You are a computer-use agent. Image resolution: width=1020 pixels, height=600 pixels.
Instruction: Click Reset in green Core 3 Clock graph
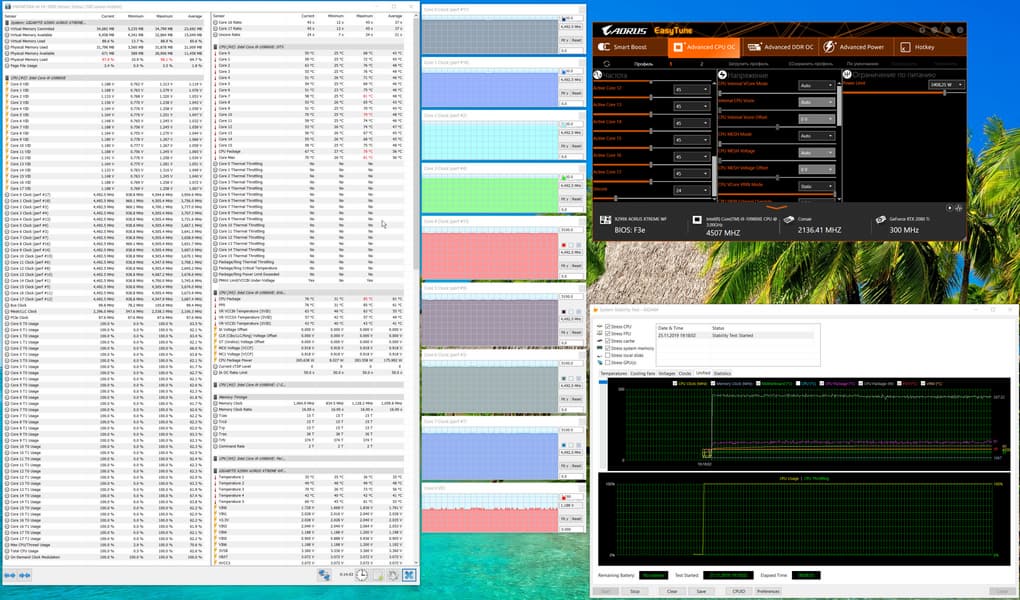[576, 199]
